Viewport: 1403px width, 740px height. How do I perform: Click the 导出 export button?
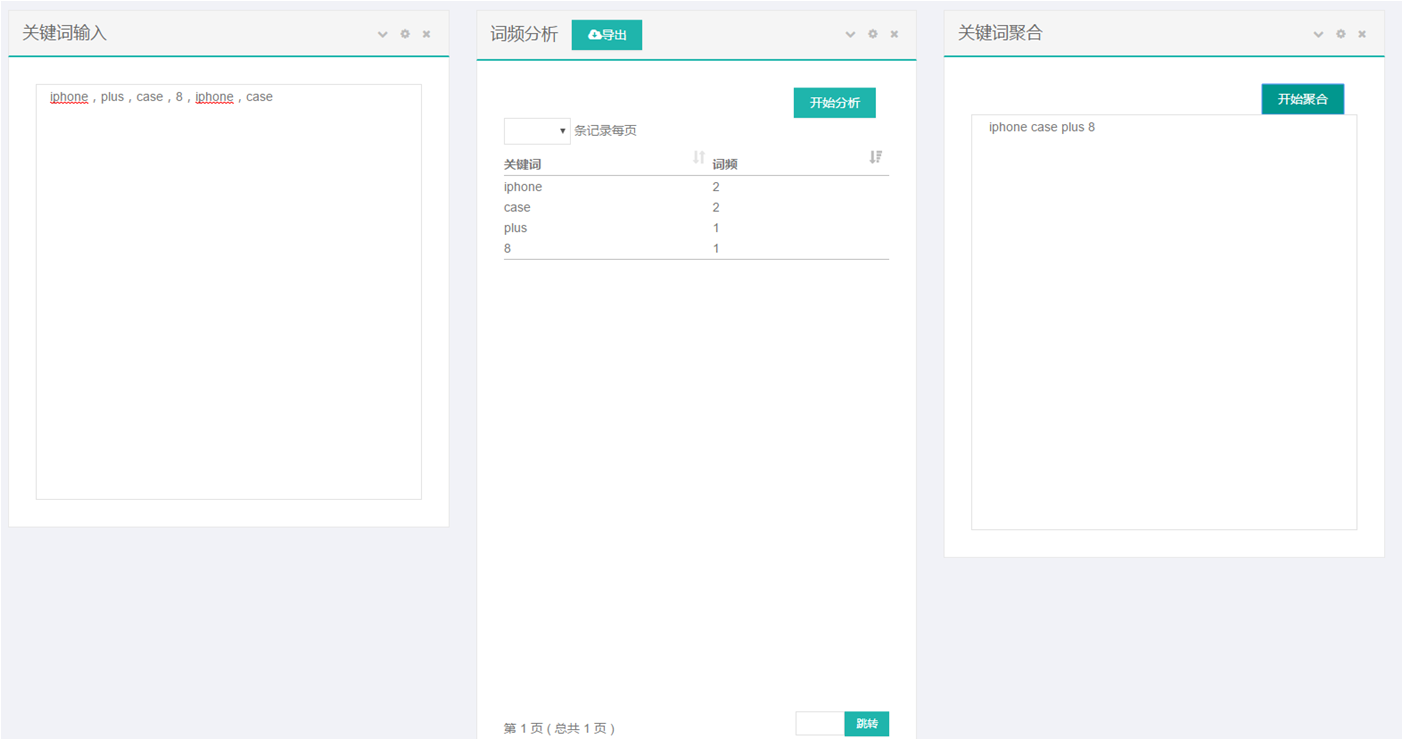click(x=607, y=35)
